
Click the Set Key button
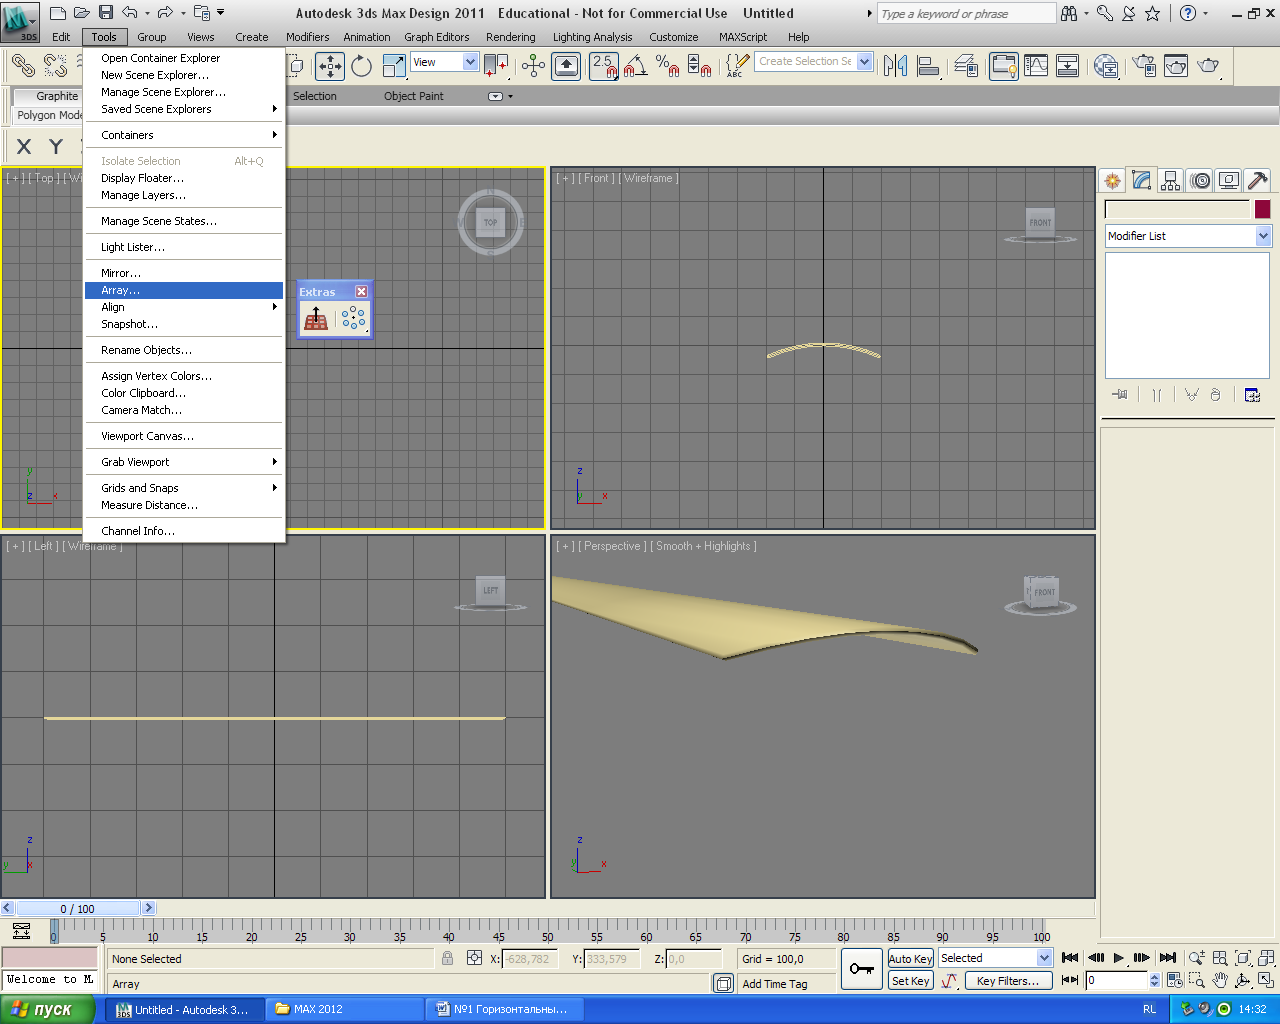[x=910, y=981]
